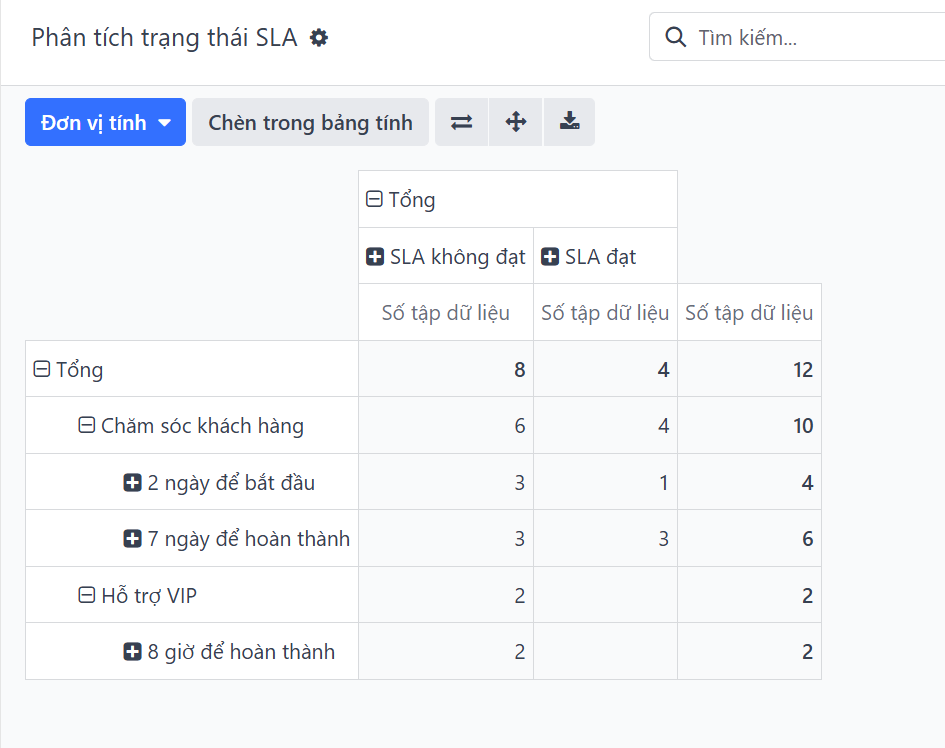Click SLA đạt value 3 for 7 ngày để hoàn thành
945x748 pixels.
[x=606, y=538]
